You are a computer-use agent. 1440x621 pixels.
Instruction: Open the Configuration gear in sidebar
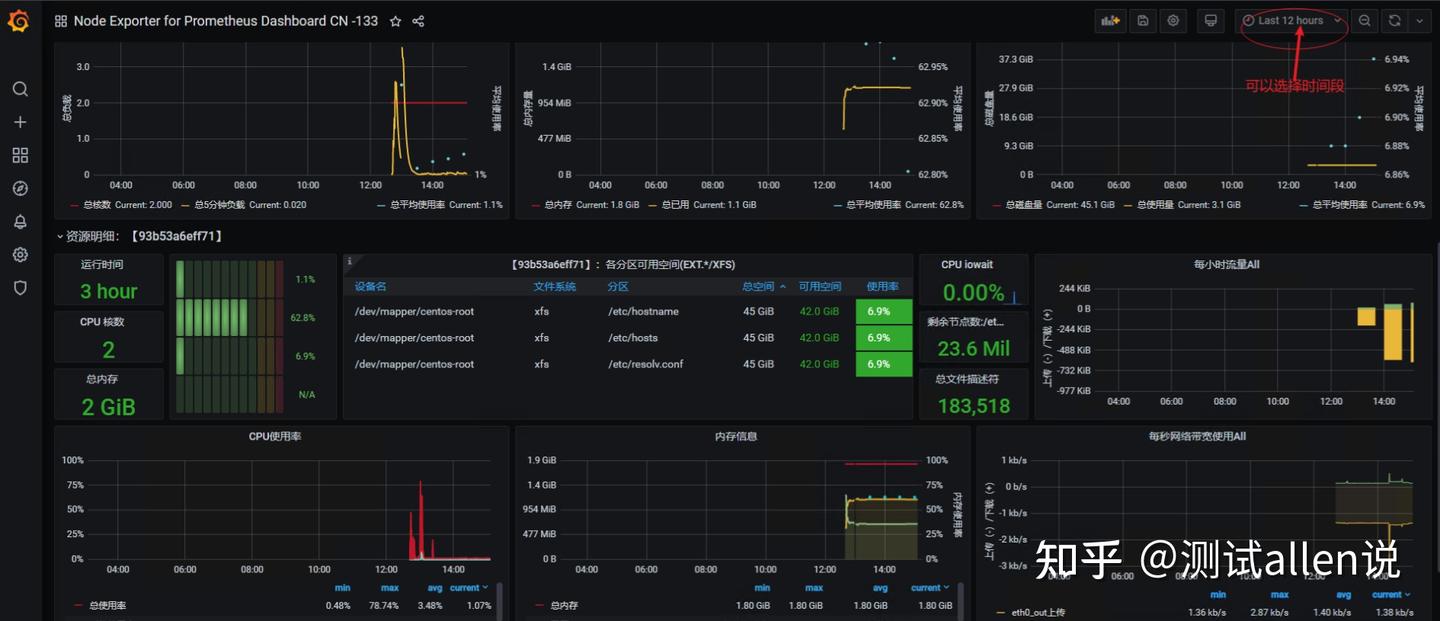20,254
